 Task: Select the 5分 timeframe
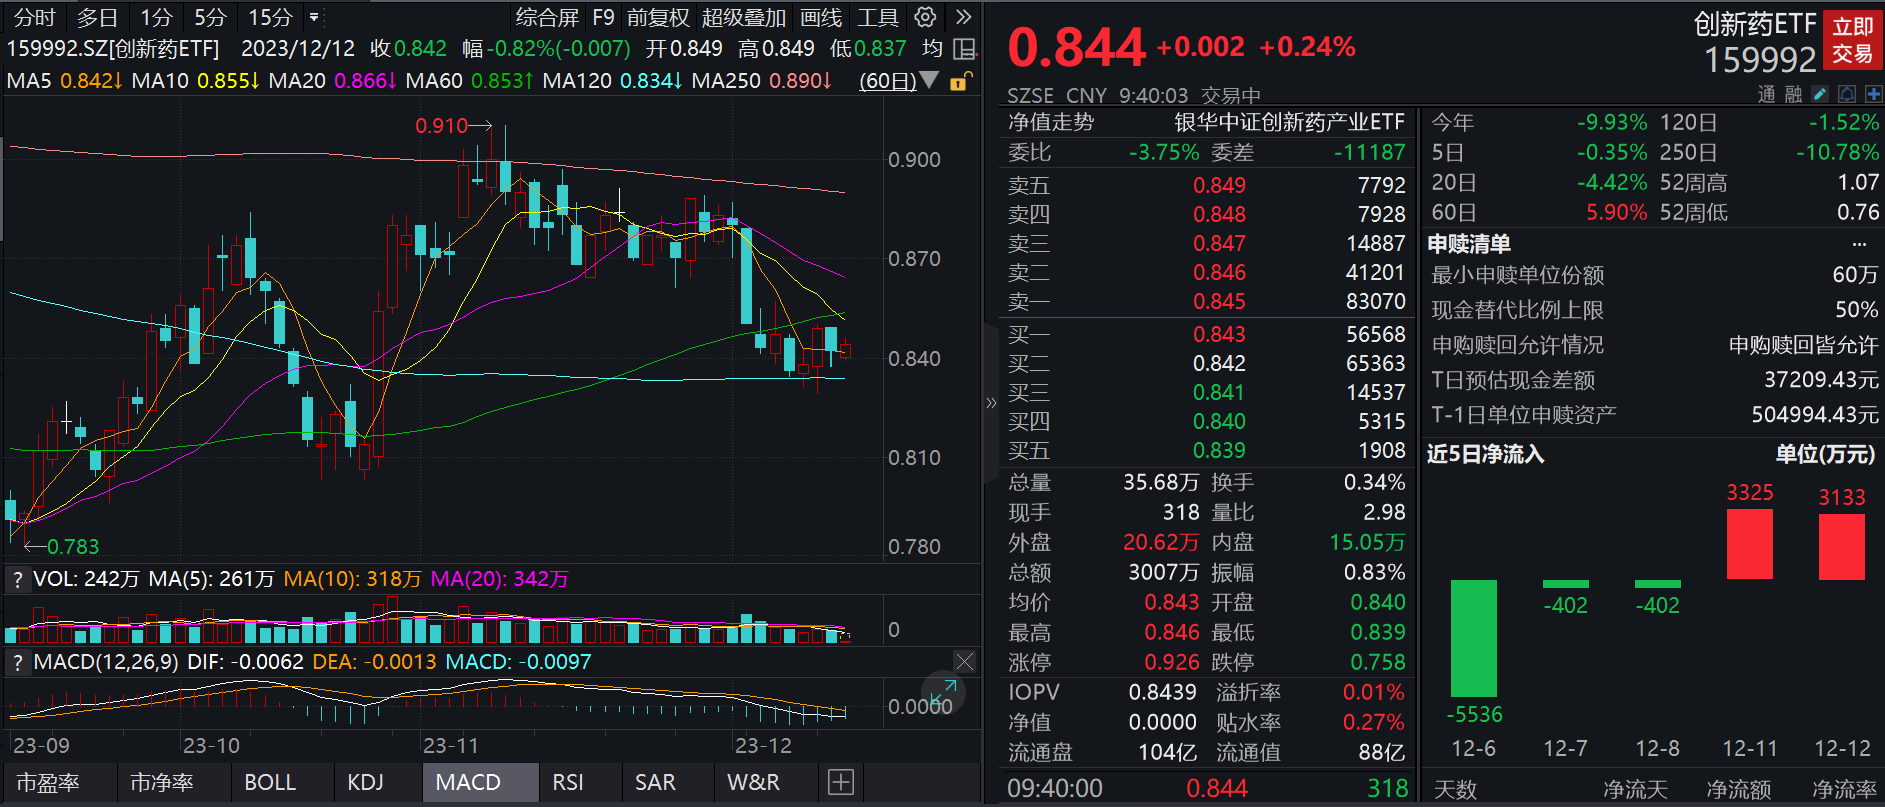(x=210, y=17)
